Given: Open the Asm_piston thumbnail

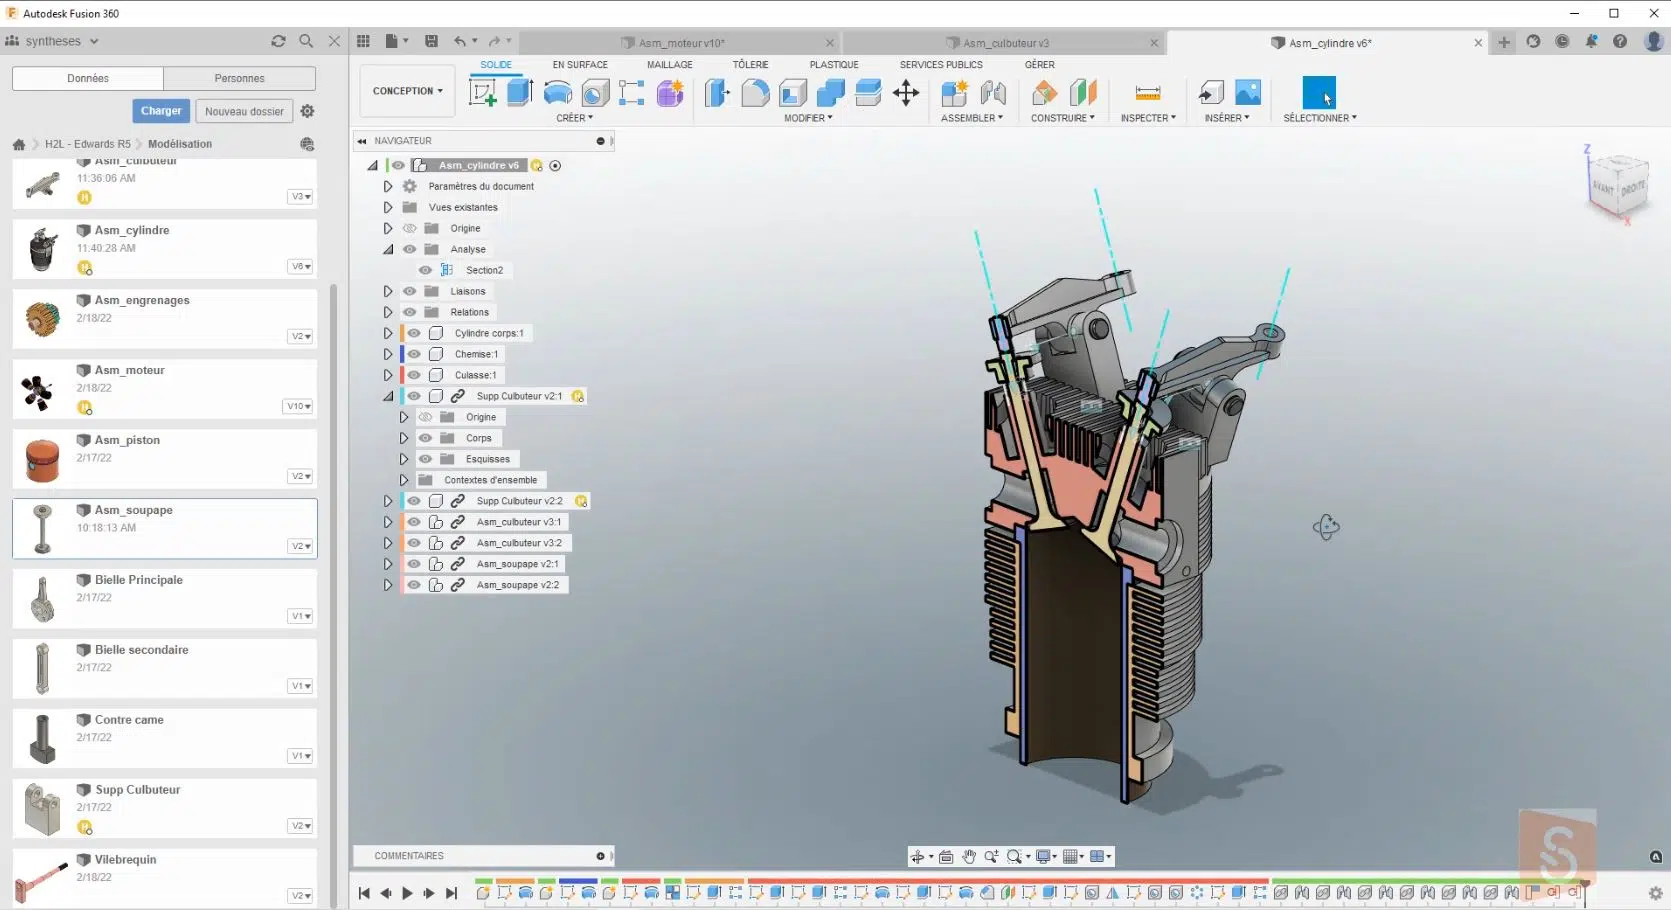Looking at the screenshot, I should point(42,459).
